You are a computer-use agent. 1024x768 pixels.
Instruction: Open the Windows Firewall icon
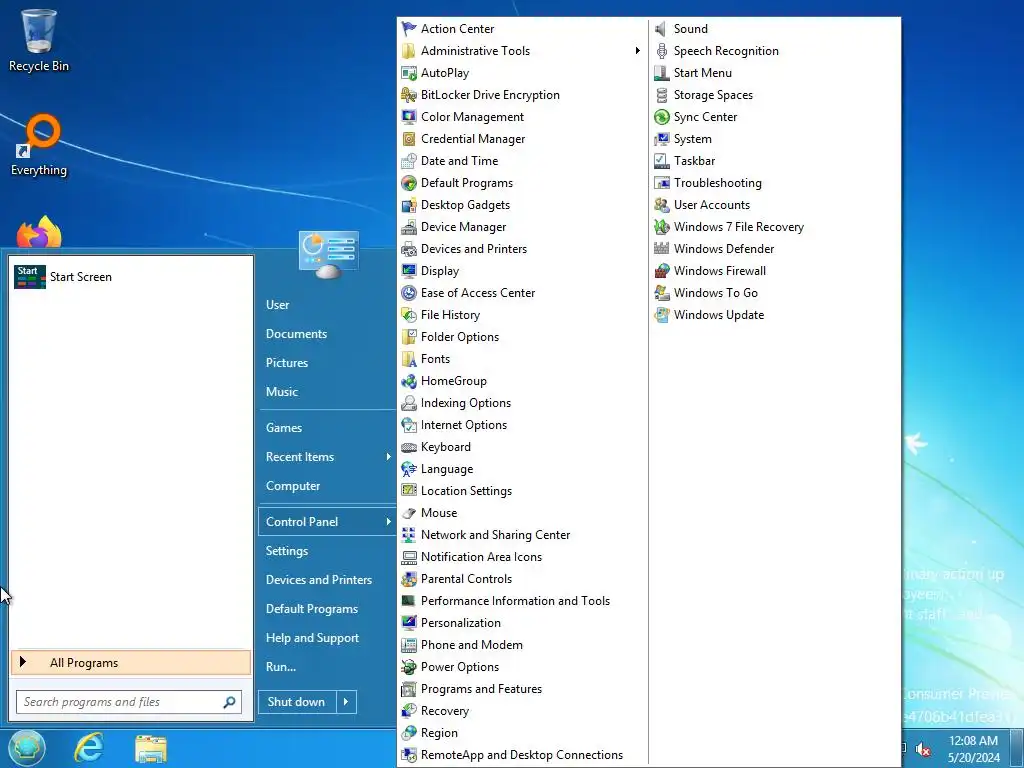pos(662,271)
